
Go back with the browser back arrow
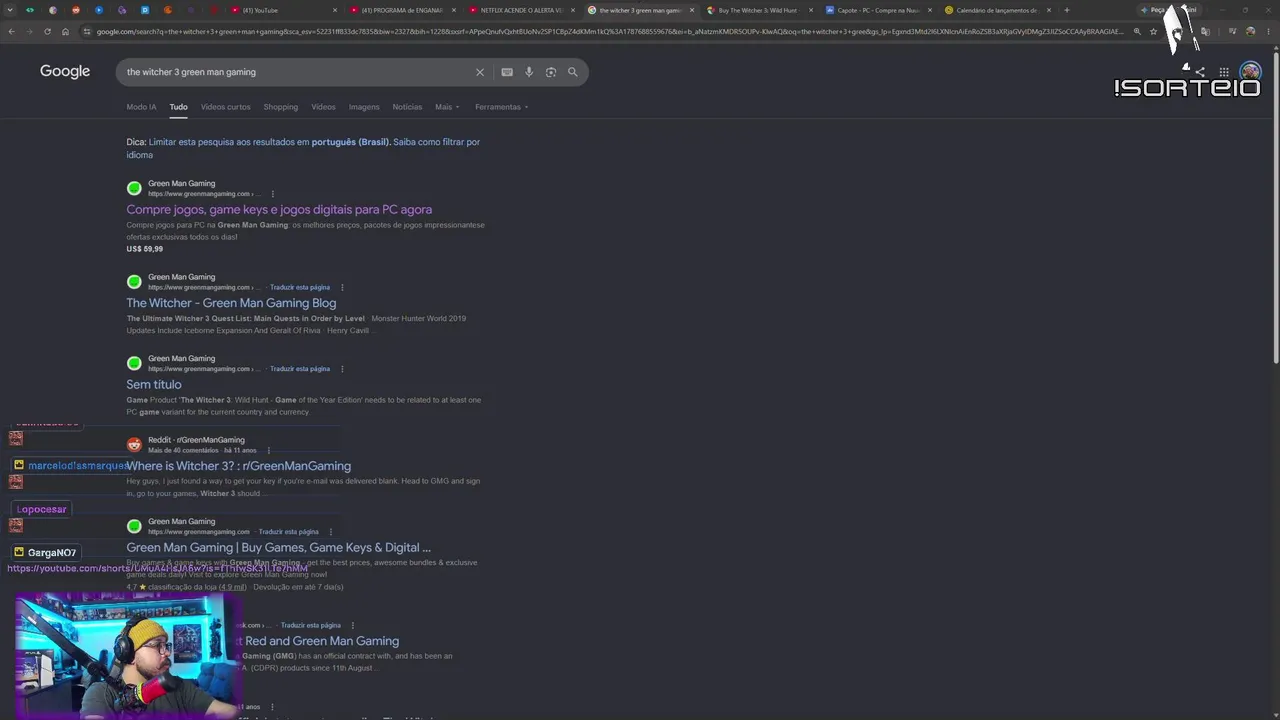point(11,32)
